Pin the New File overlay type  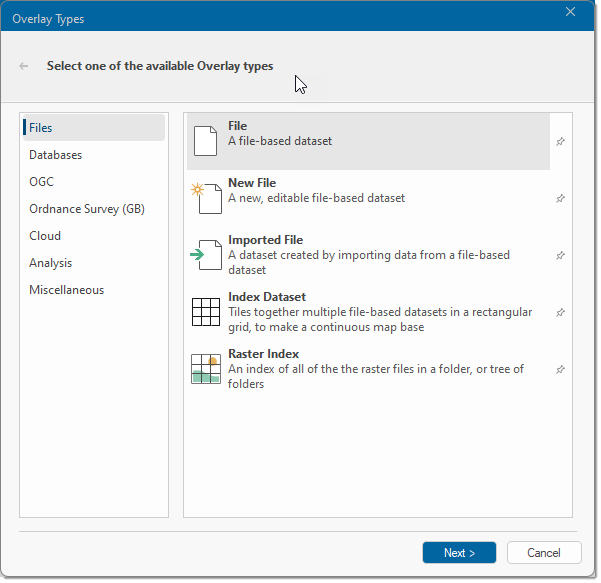coord(560,199)
